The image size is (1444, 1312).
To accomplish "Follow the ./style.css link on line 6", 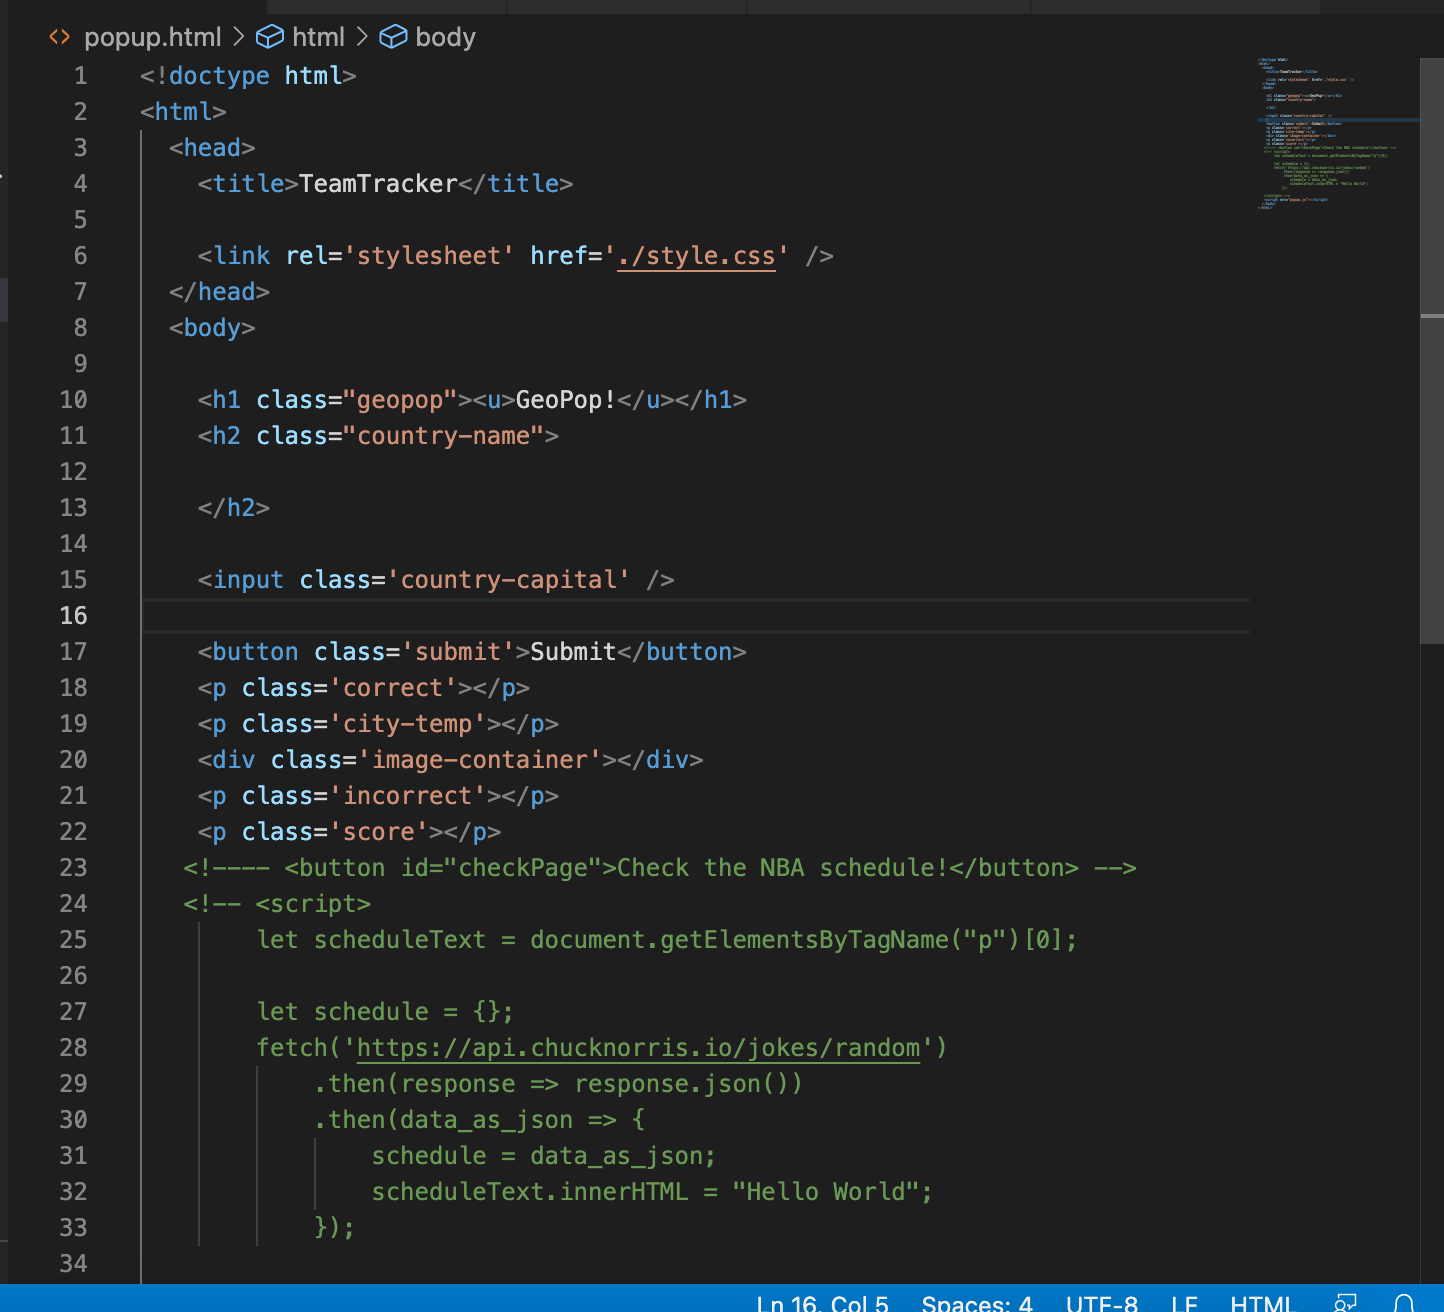I will tap(696, 256).
